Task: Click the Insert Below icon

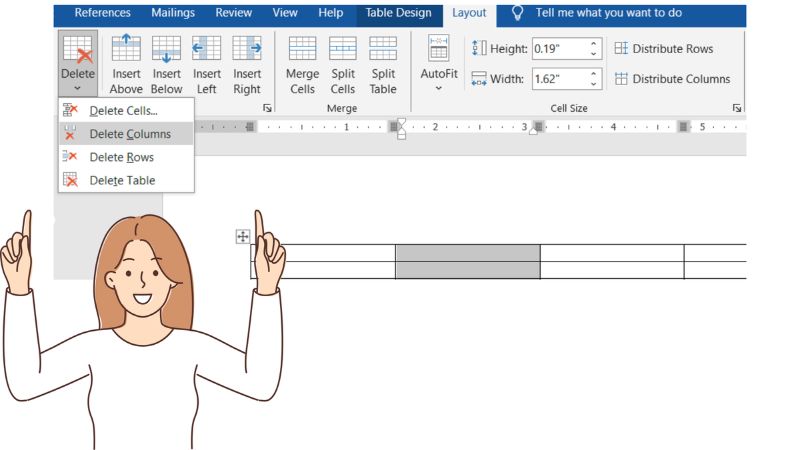Action: coord(166,49)
